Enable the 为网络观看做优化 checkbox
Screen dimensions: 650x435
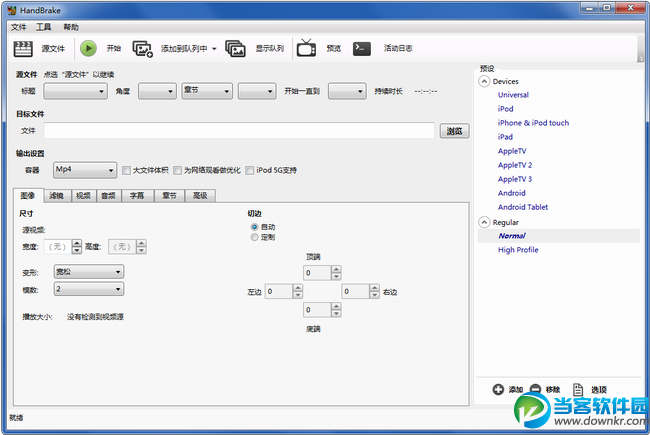tap(177, 170)
